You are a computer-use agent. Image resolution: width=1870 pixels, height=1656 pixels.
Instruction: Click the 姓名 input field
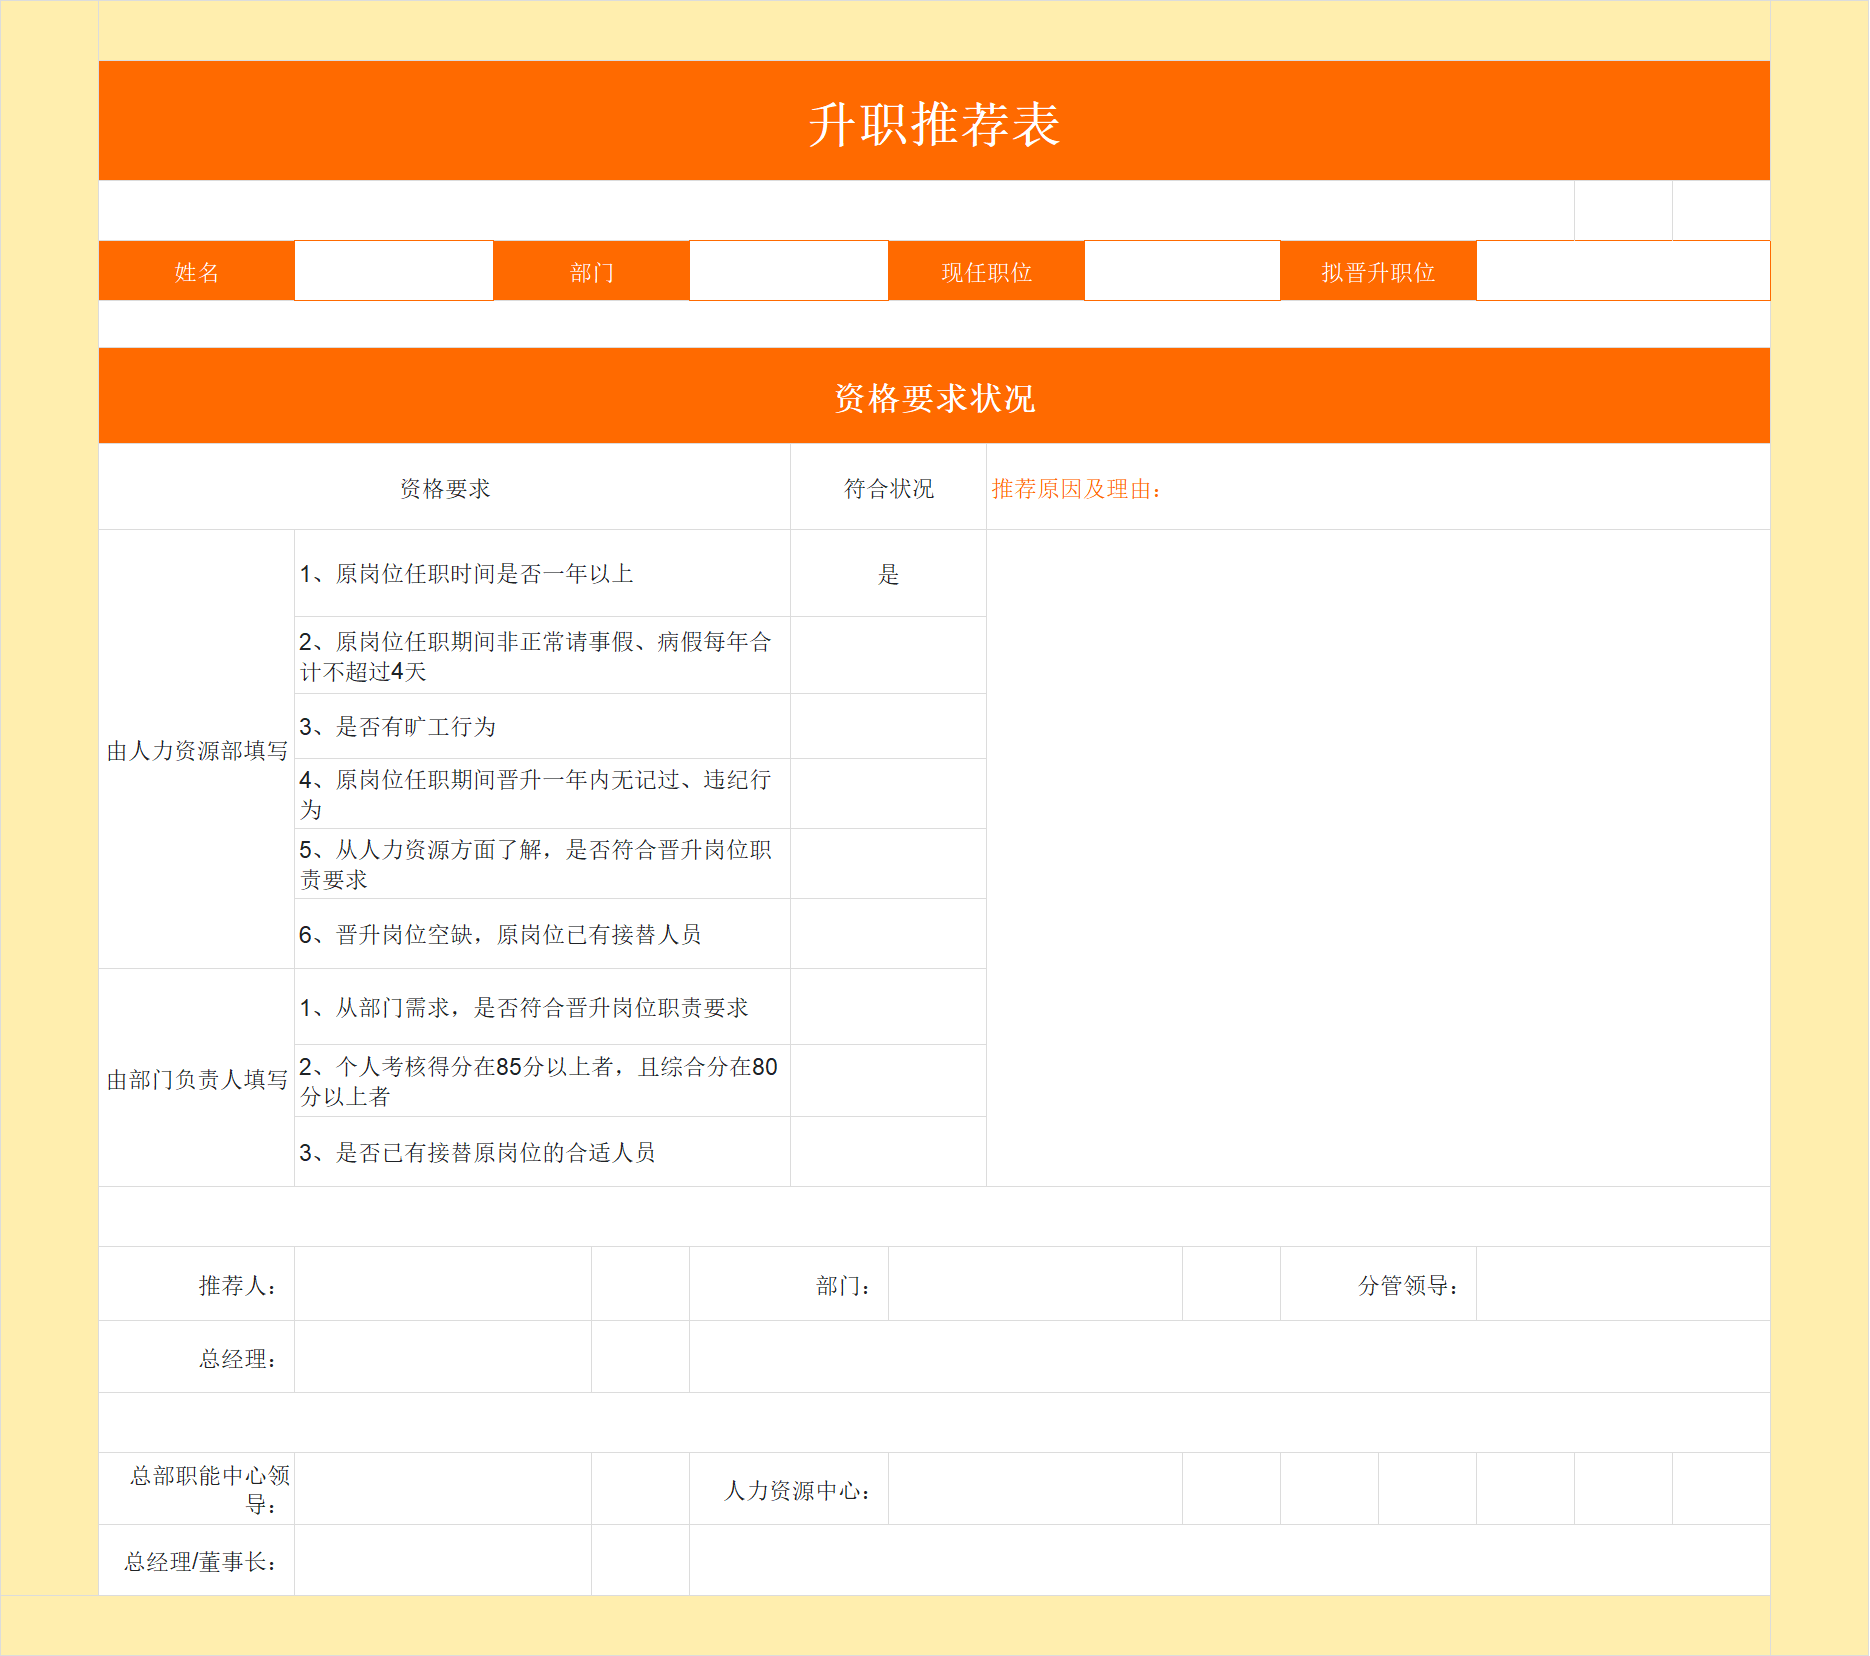(393, 270)
